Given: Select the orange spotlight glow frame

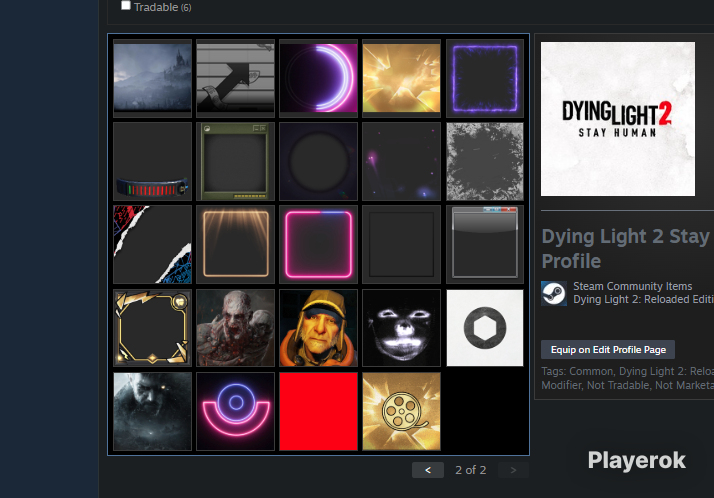Looking at the screenshot, I should (235, 244).
